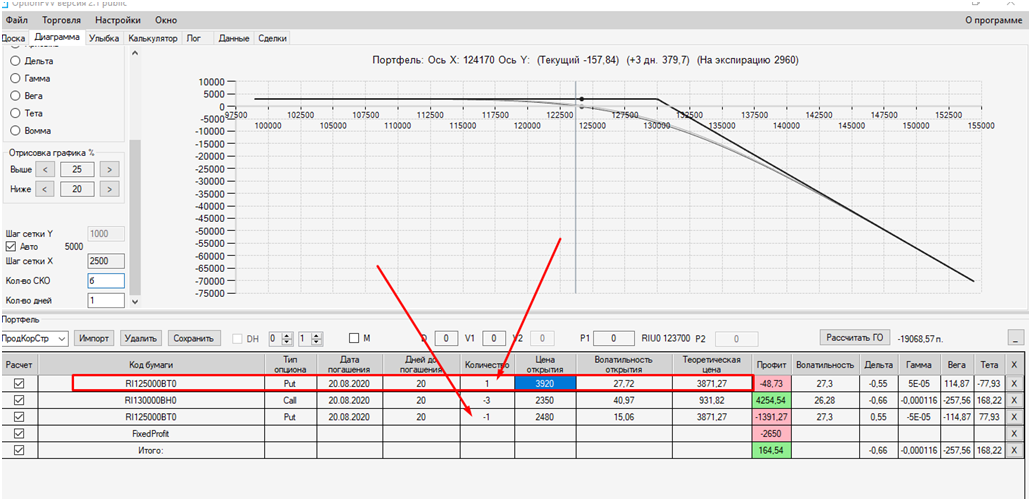Select the Гамма radio button
1031x501 pixels.
click(x=15, y=78)
